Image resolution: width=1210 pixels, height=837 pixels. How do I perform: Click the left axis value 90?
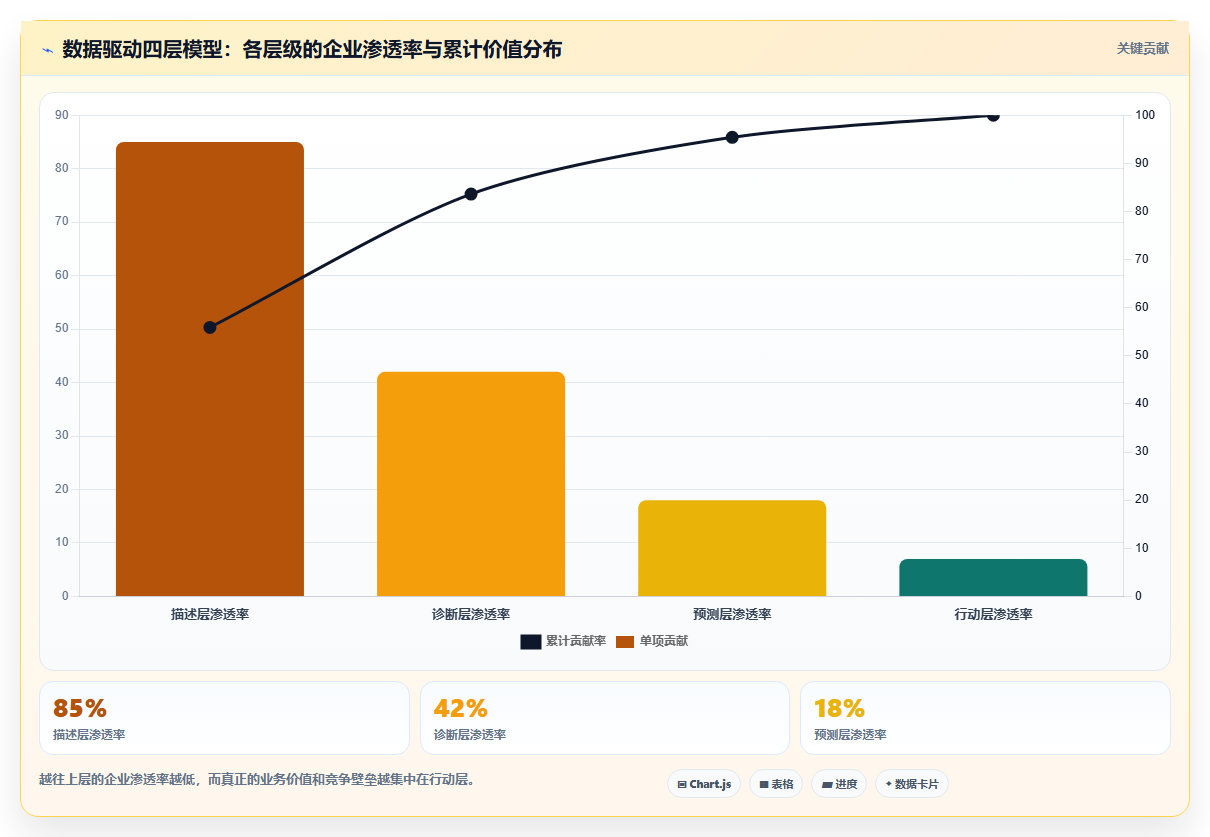[62, 115]
